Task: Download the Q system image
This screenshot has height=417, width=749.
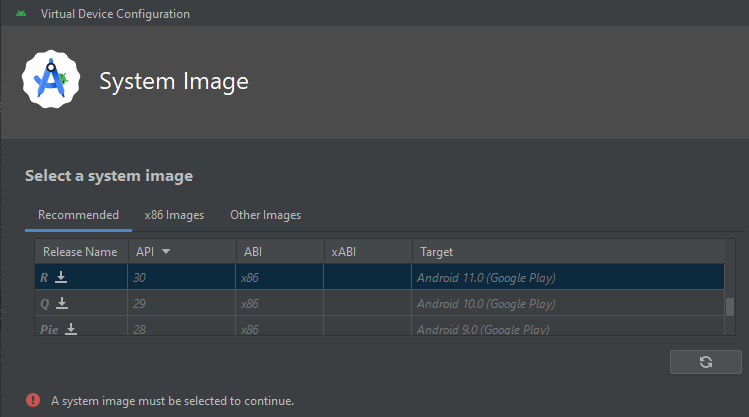Action: point(62,303)
